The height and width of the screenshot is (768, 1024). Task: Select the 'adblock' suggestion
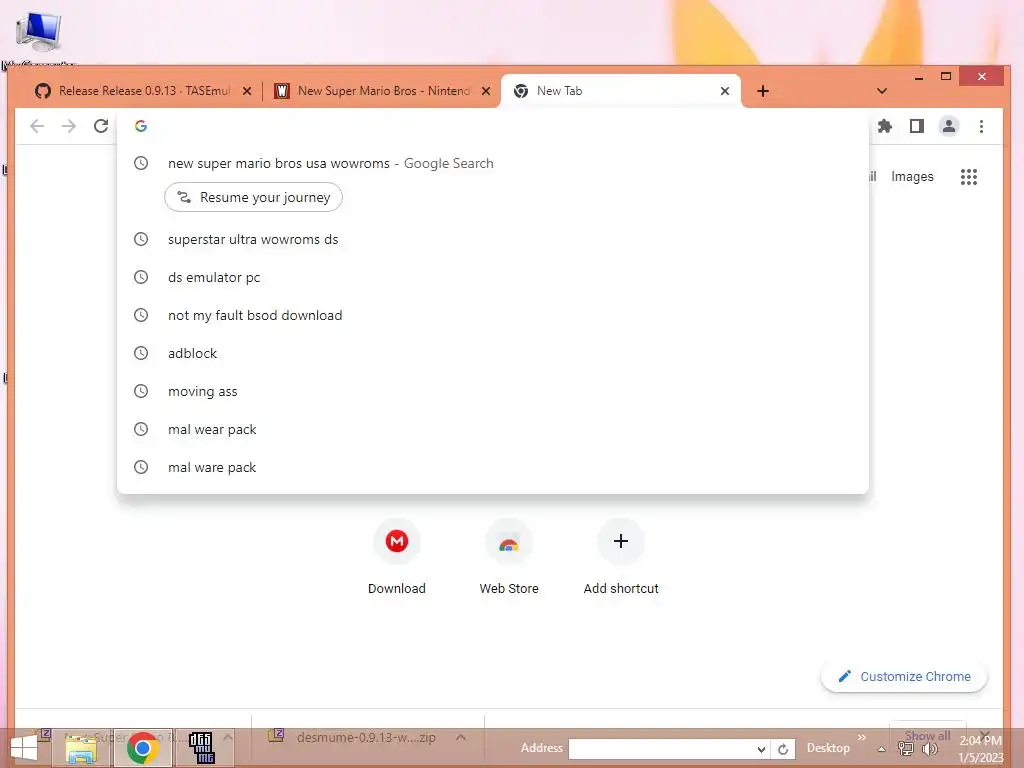492,353
